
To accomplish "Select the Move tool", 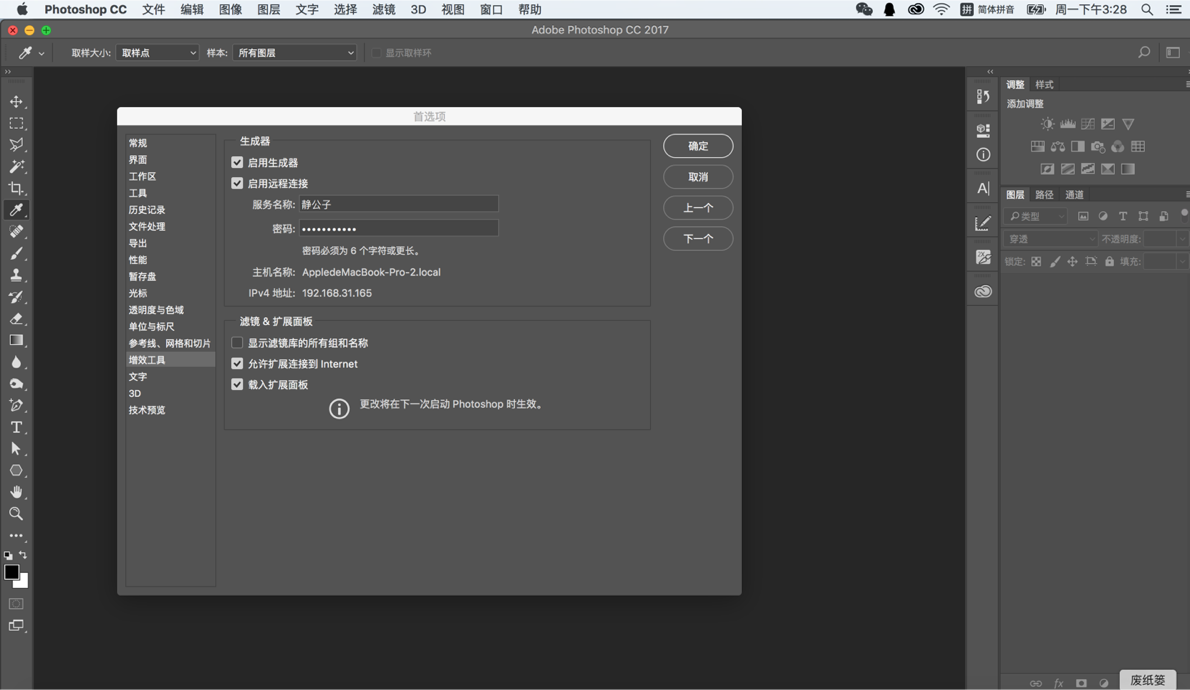I will [16, 101].
